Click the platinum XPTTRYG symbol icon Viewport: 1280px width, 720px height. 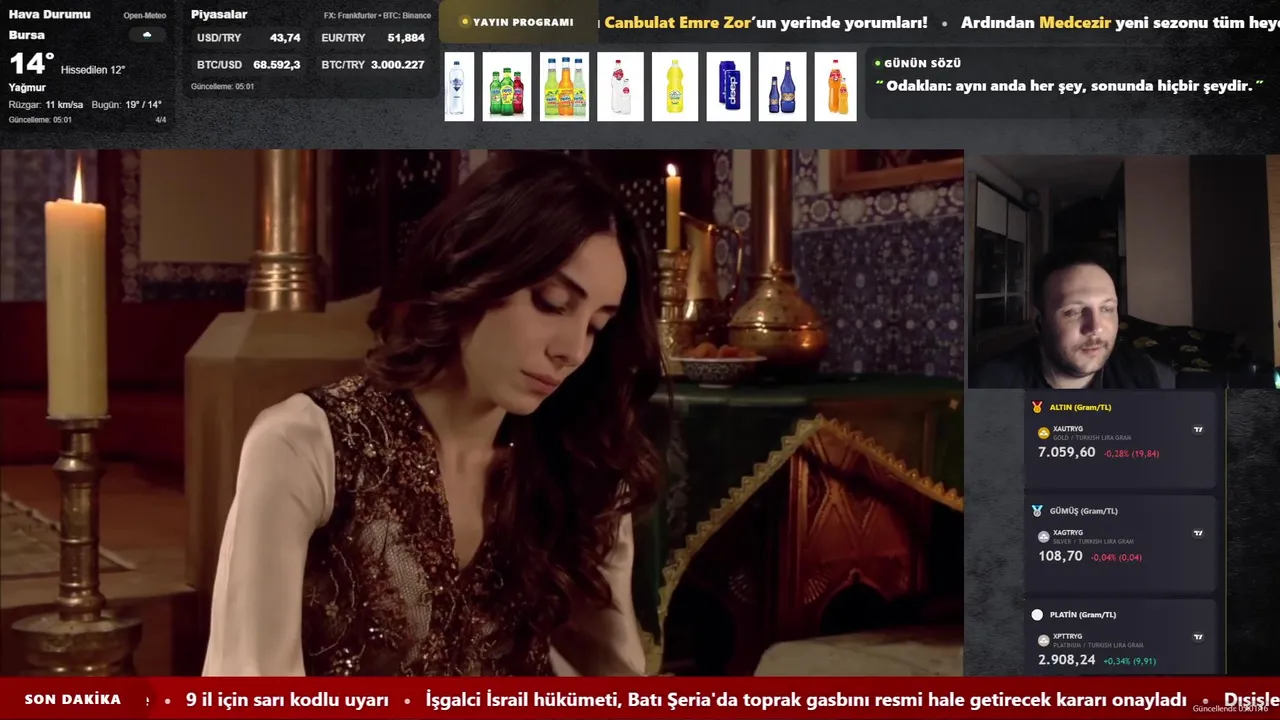1044,640
